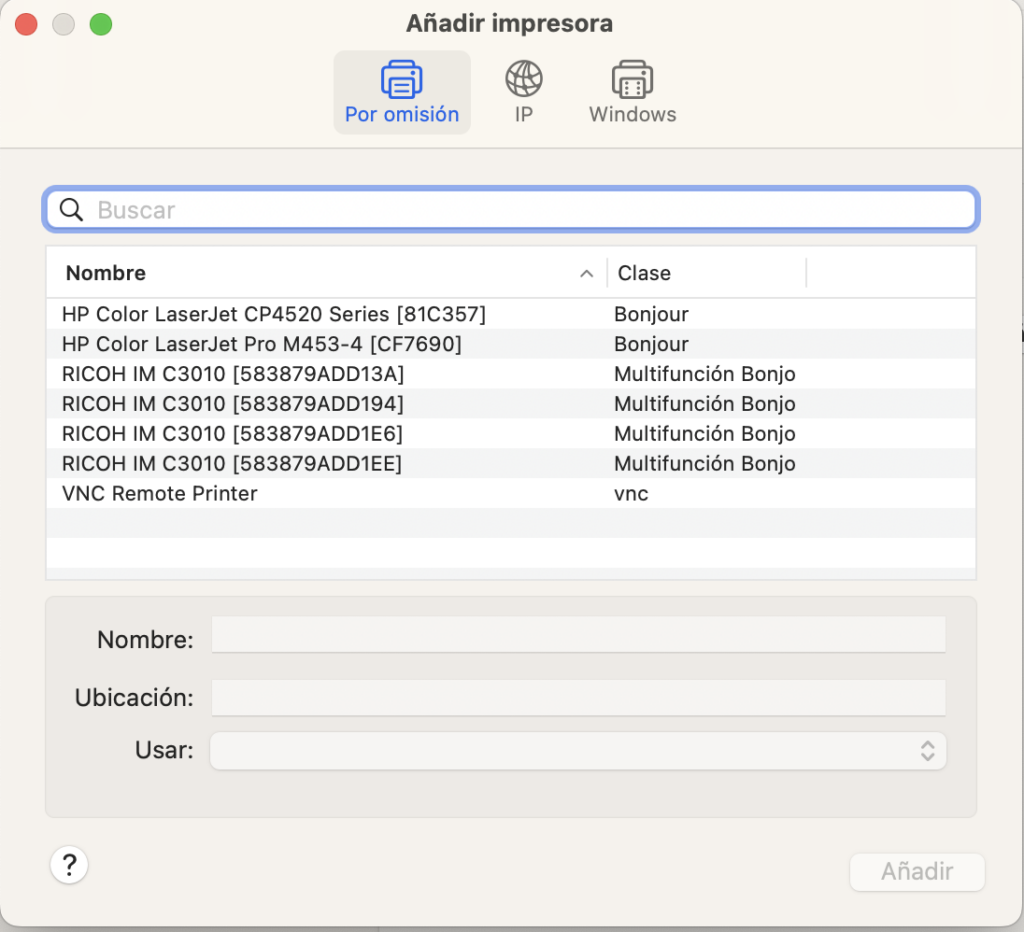This screenshot has width=1024, height=932.
Task: Choose RICOH IM C3010 [583879ADD194]
Action: 233,404
